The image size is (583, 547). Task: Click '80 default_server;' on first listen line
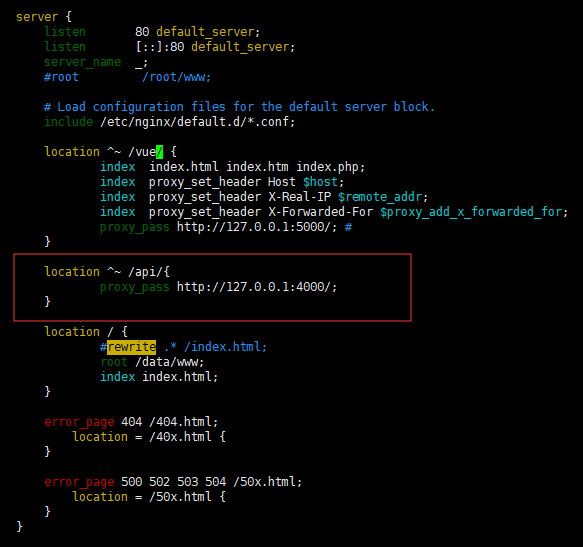pos(197,32)
